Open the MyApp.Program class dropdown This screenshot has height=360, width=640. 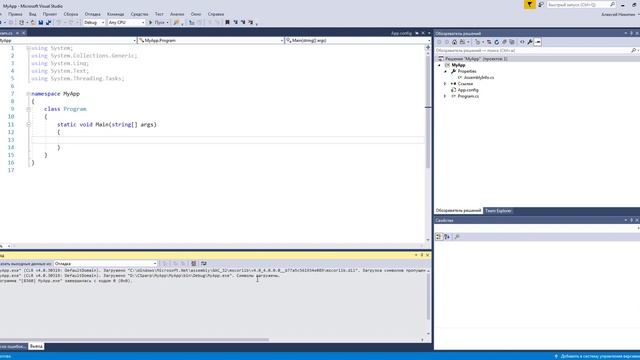pos(211,40)
